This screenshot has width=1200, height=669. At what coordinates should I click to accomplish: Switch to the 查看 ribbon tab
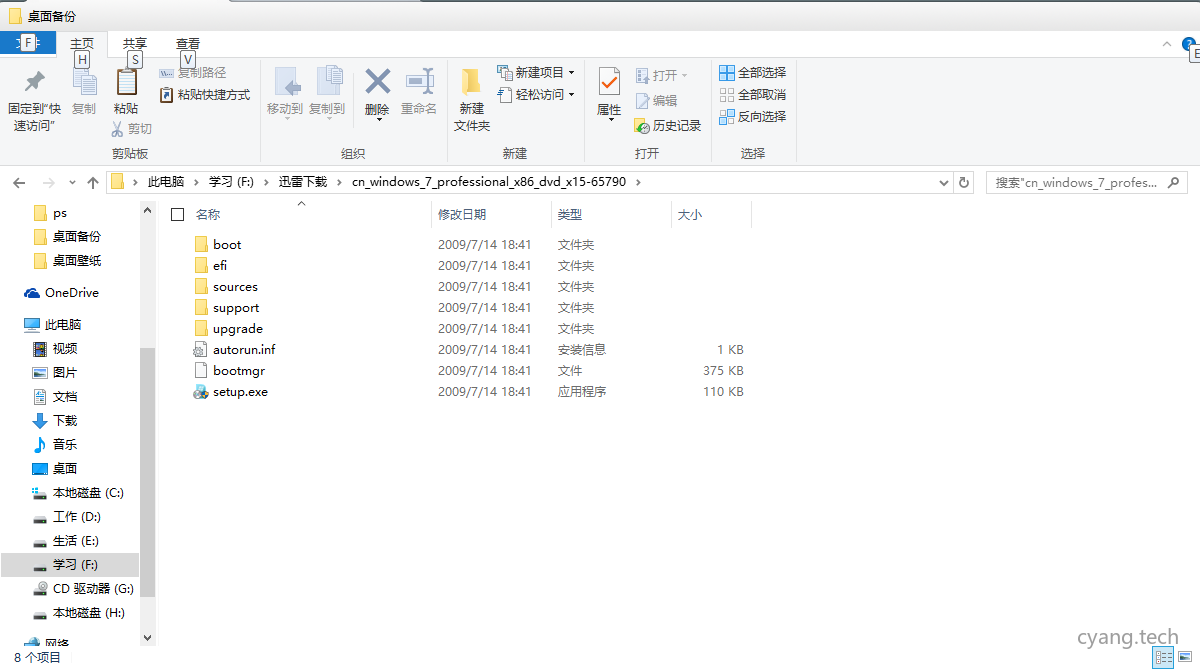tap(188, 43)
